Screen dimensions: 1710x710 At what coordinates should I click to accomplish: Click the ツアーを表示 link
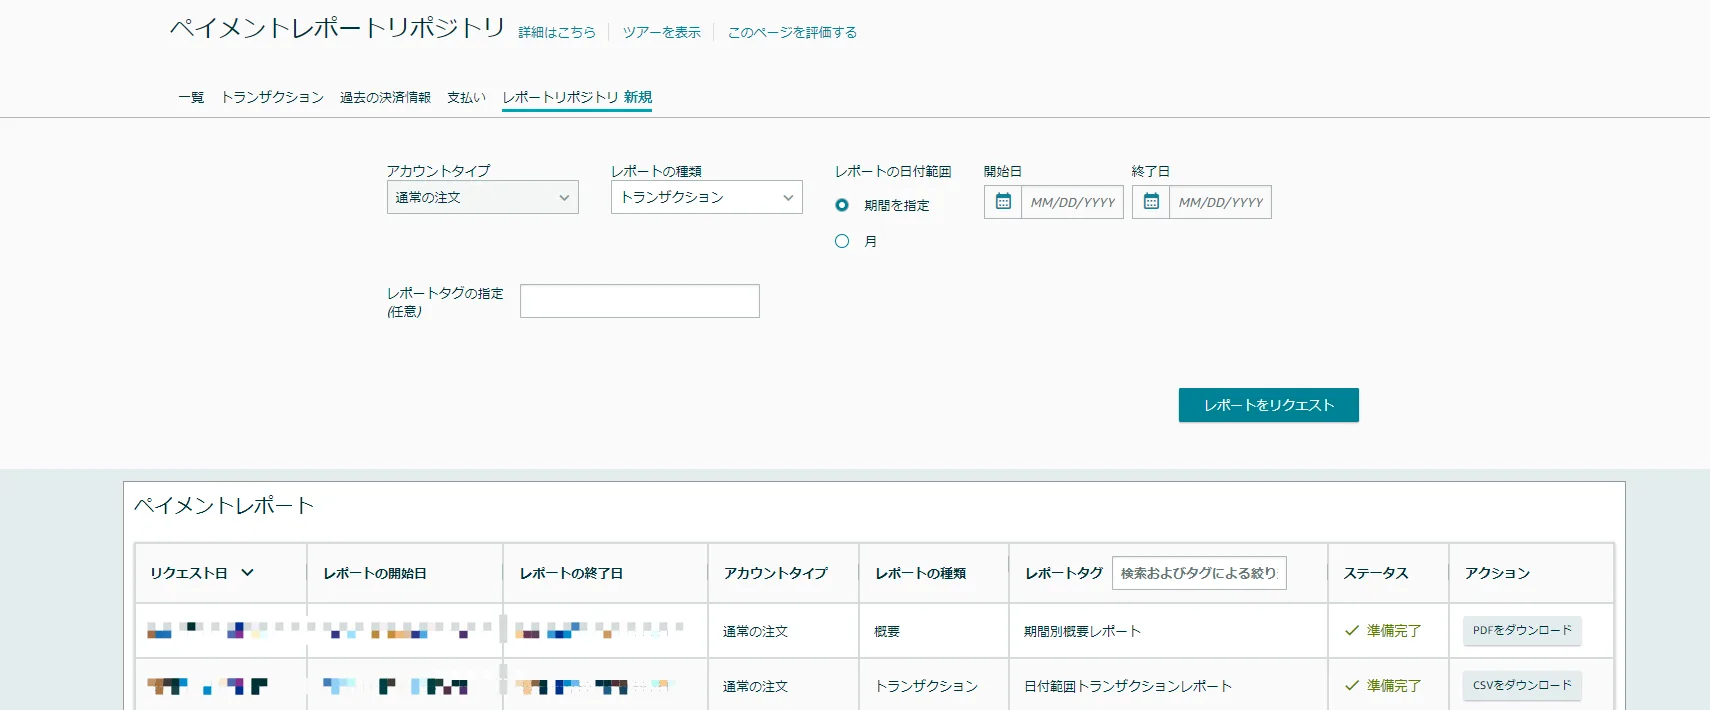(x=662, y=32)
